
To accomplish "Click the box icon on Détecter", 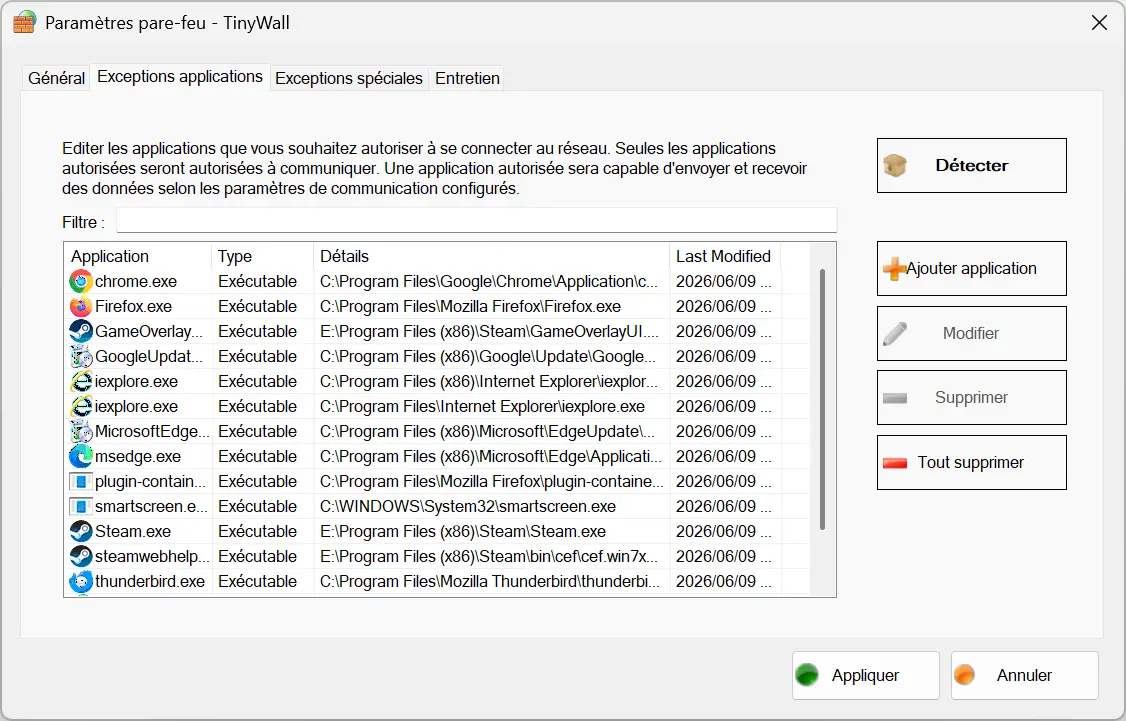I will click(x=895, y=166).
